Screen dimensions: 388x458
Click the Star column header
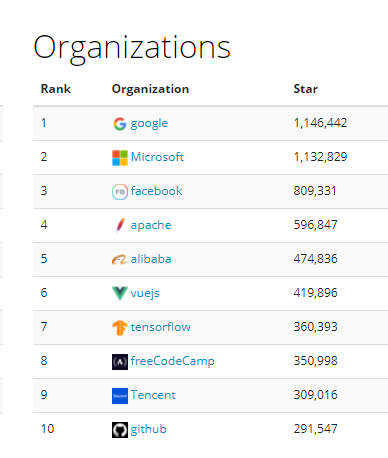pyautogui.click(x=306, y=89)
